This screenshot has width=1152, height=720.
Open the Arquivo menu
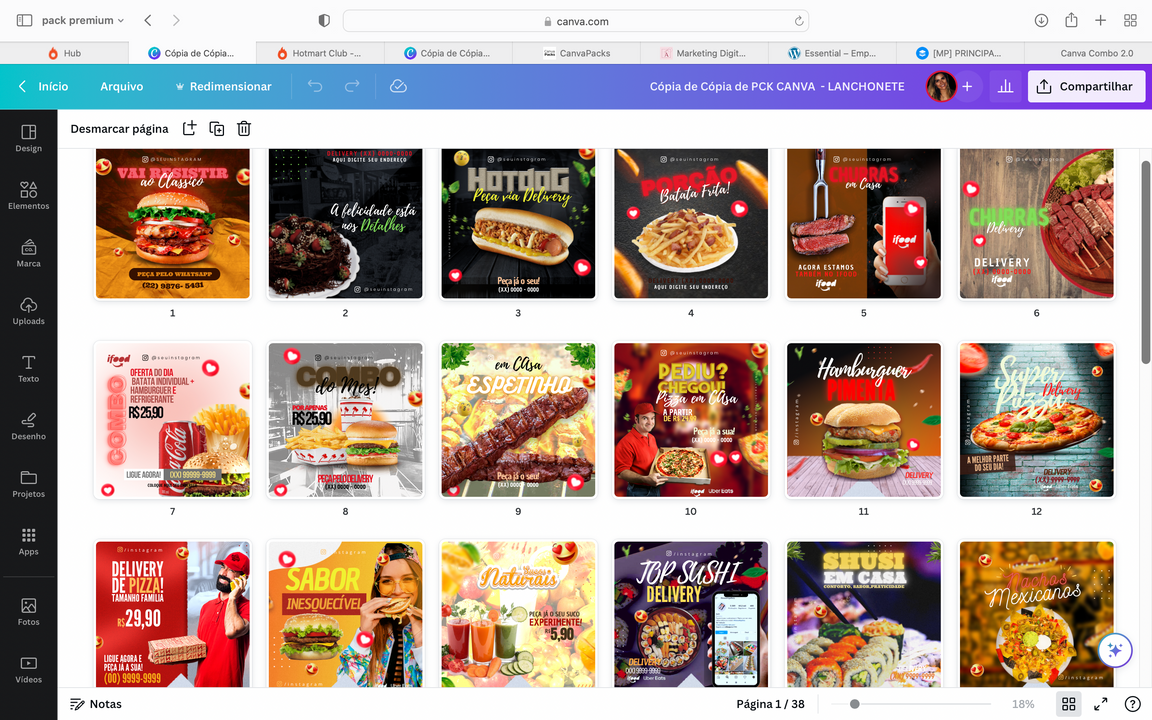coord(121,87)
